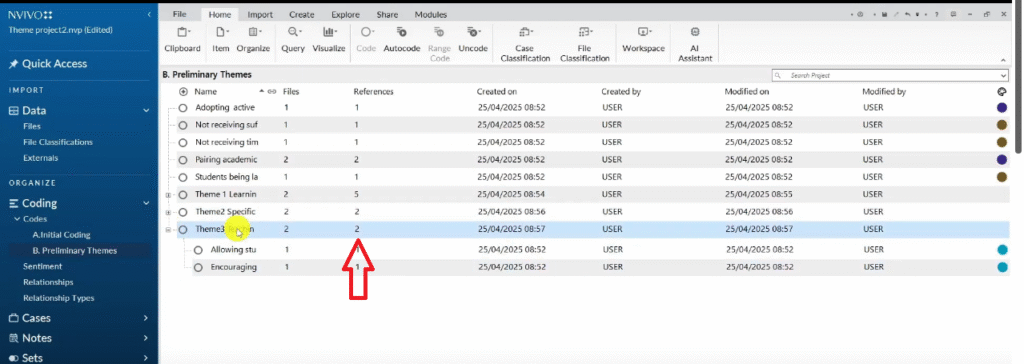The image size is (1024, 364).
Task: Open the Item ribbon menu
Action: point(221,40)
